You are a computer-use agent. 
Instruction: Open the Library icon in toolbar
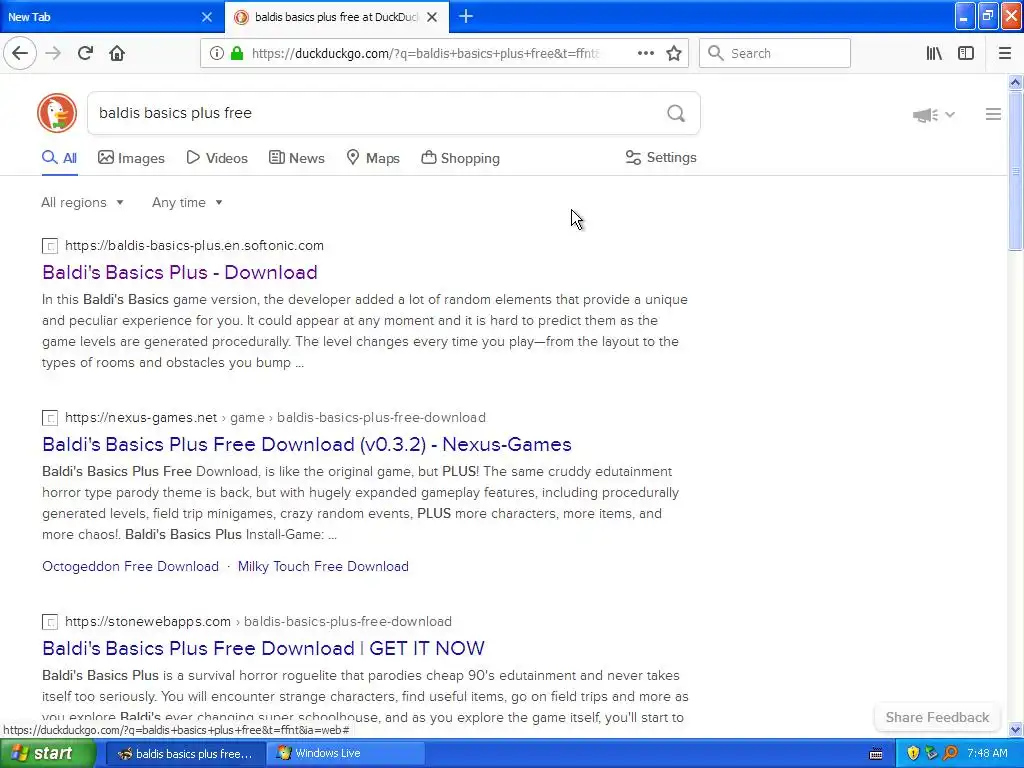coord(934,53)
